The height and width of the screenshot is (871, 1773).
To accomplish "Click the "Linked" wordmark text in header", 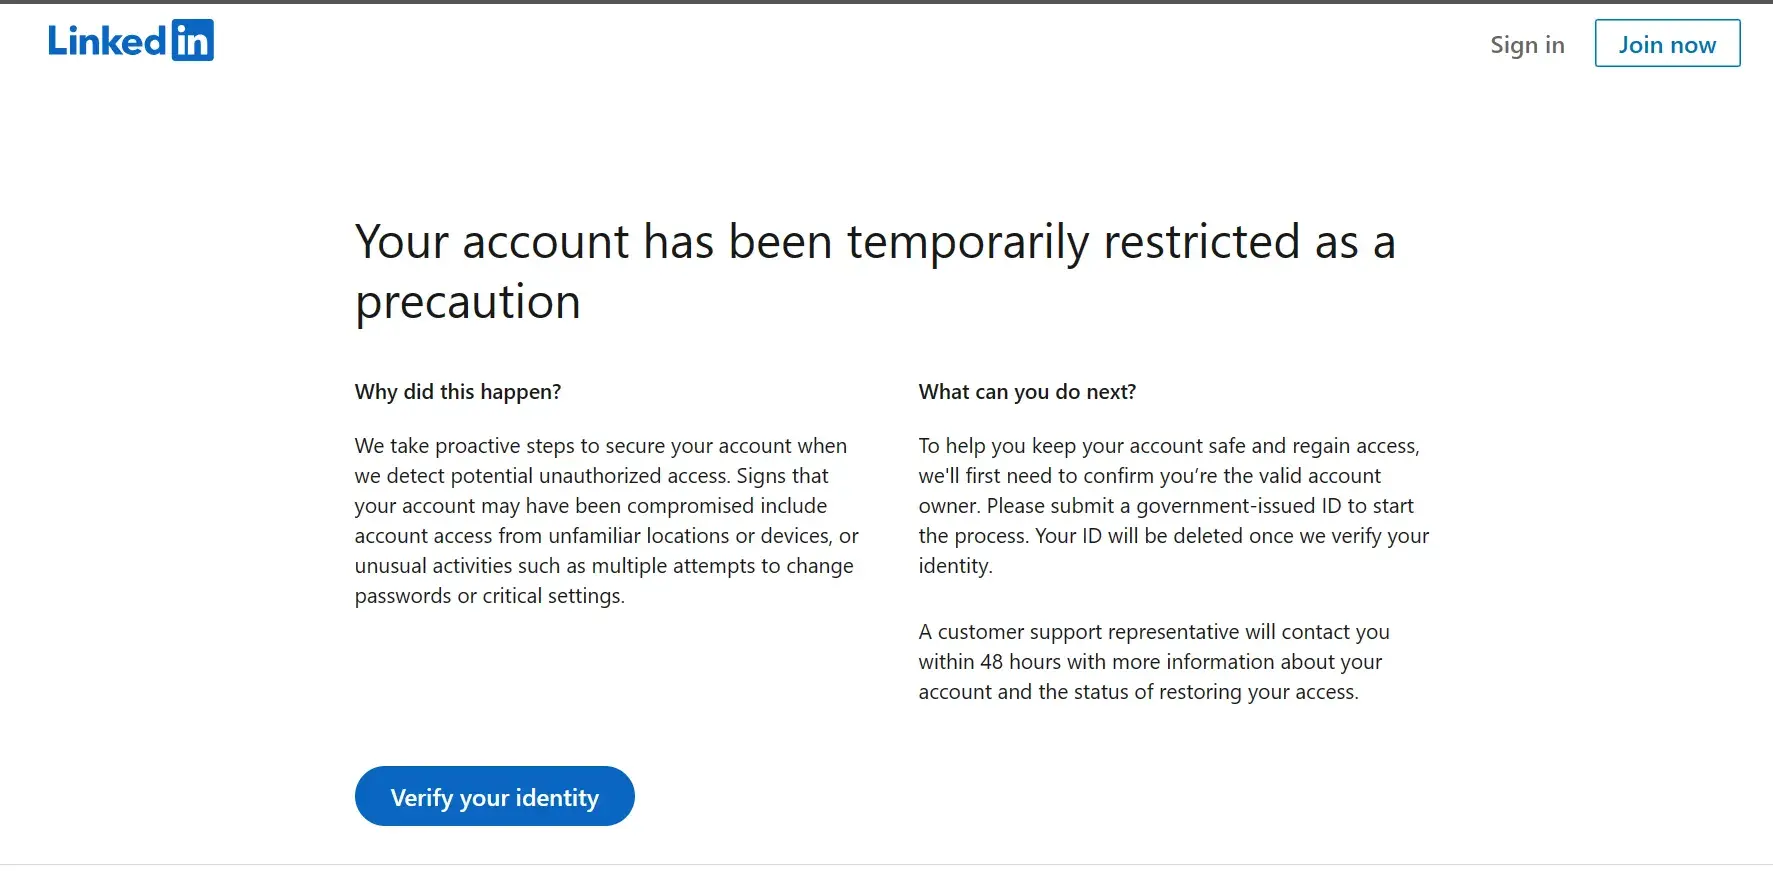I will pos(107,42).
